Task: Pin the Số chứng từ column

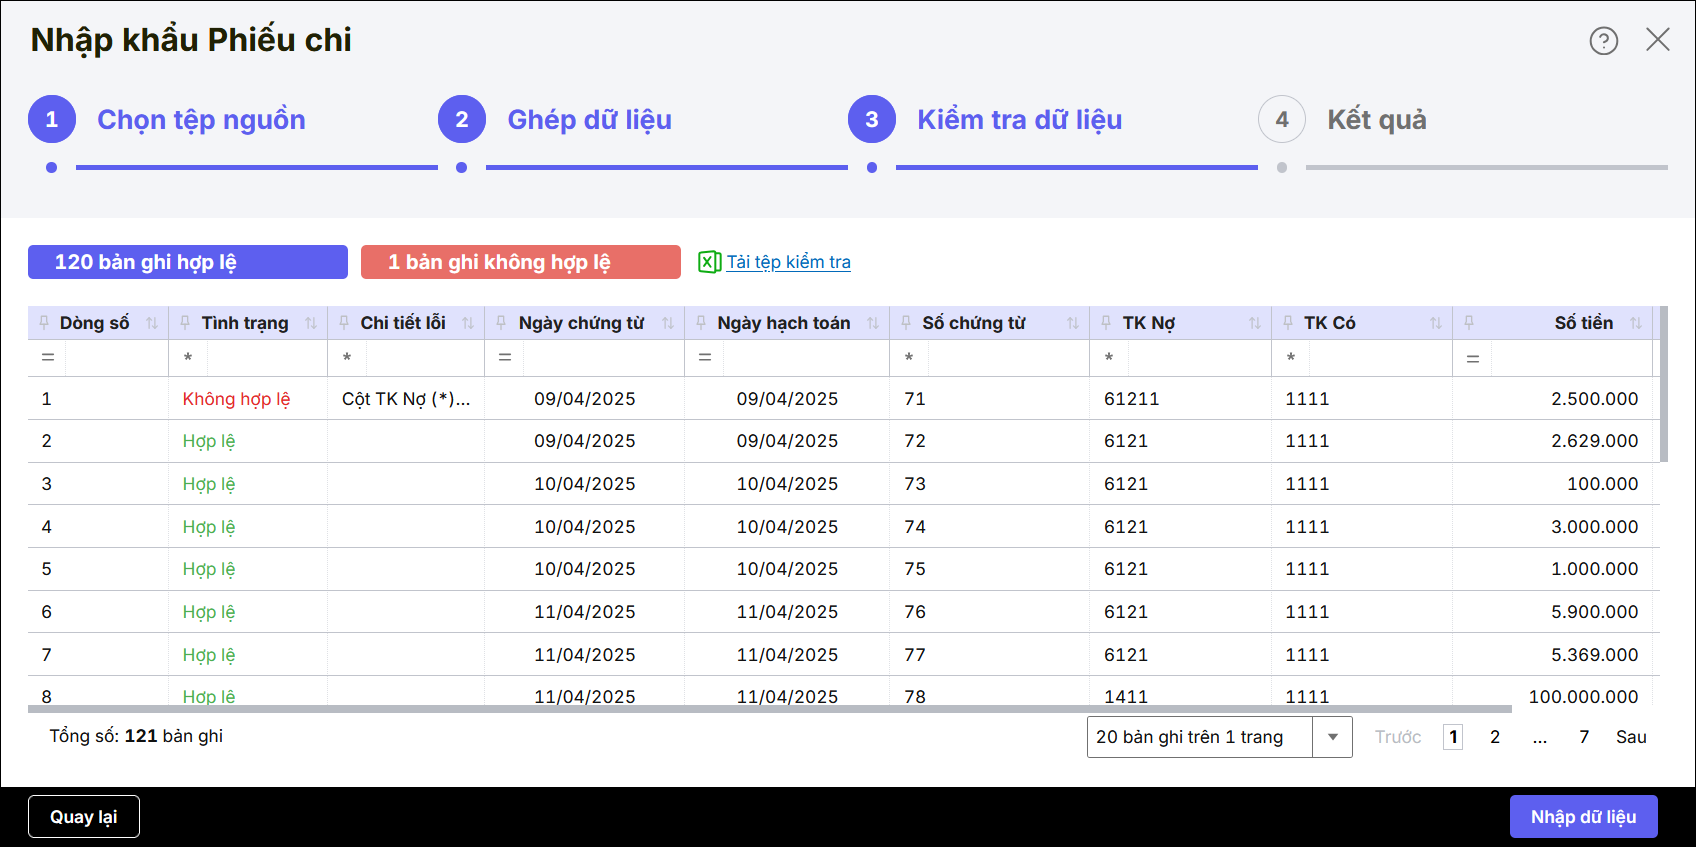Action: coord(906,323)
